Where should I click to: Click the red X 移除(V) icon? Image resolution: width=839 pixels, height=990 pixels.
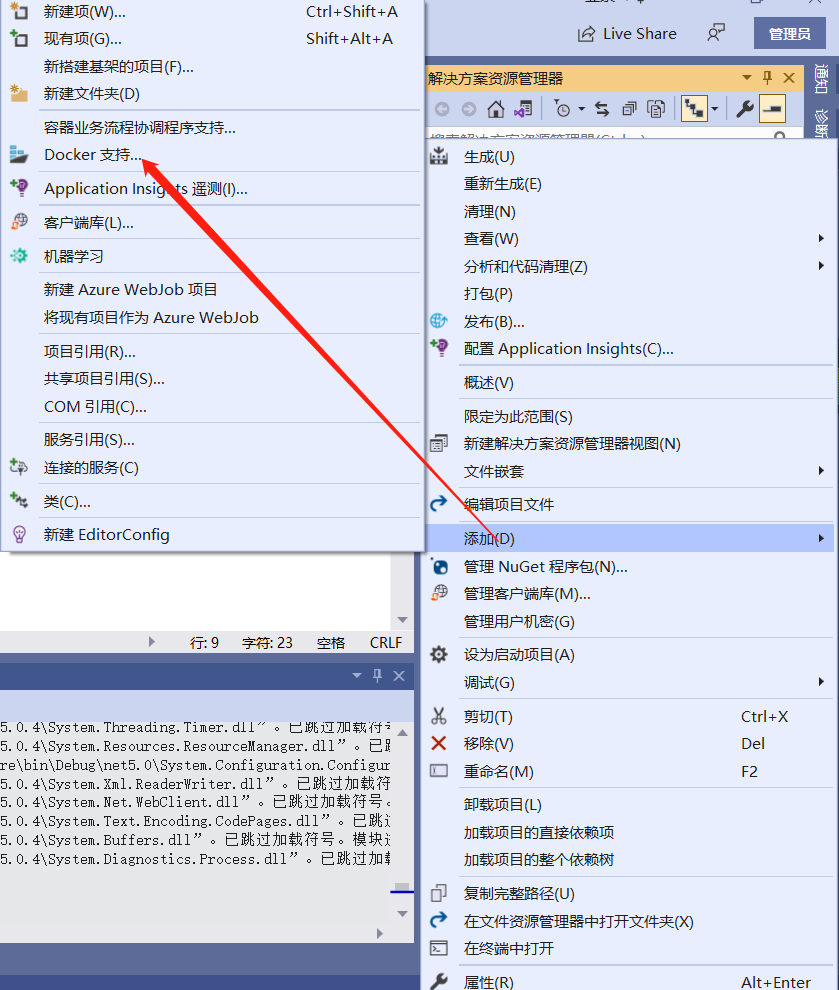pos(439,743)
